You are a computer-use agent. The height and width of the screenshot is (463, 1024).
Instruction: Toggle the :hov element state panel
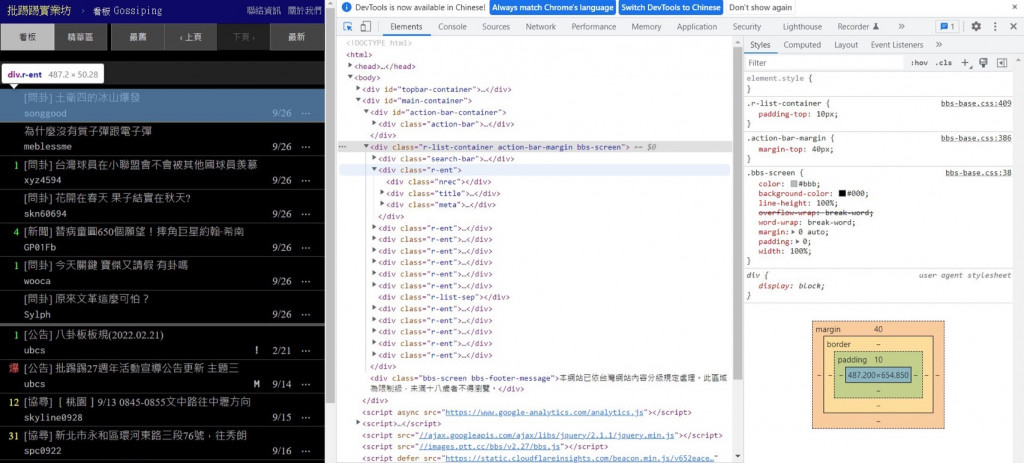pyautogui.click(x=919, y=63)
